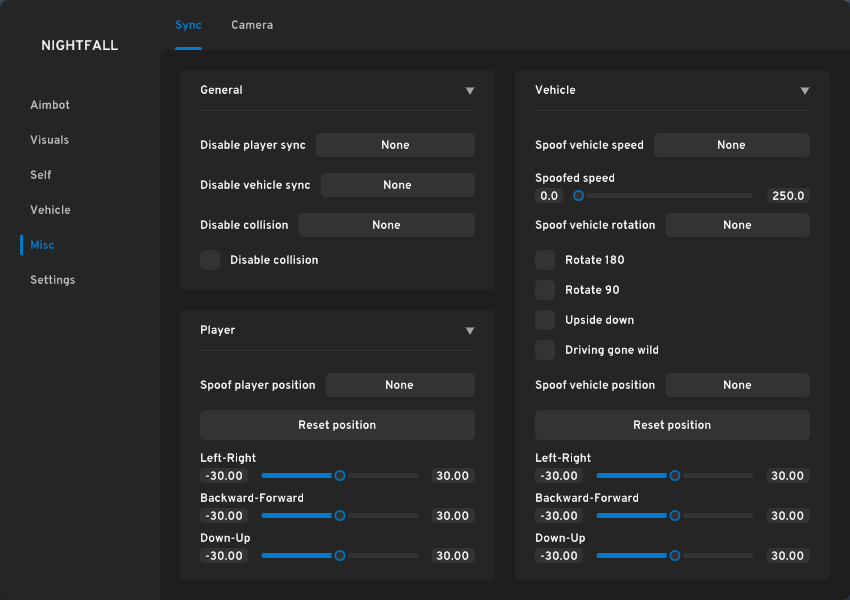Click the Spoofed speed slider handle
Viewport: 850px width, 600px height.
578,196
